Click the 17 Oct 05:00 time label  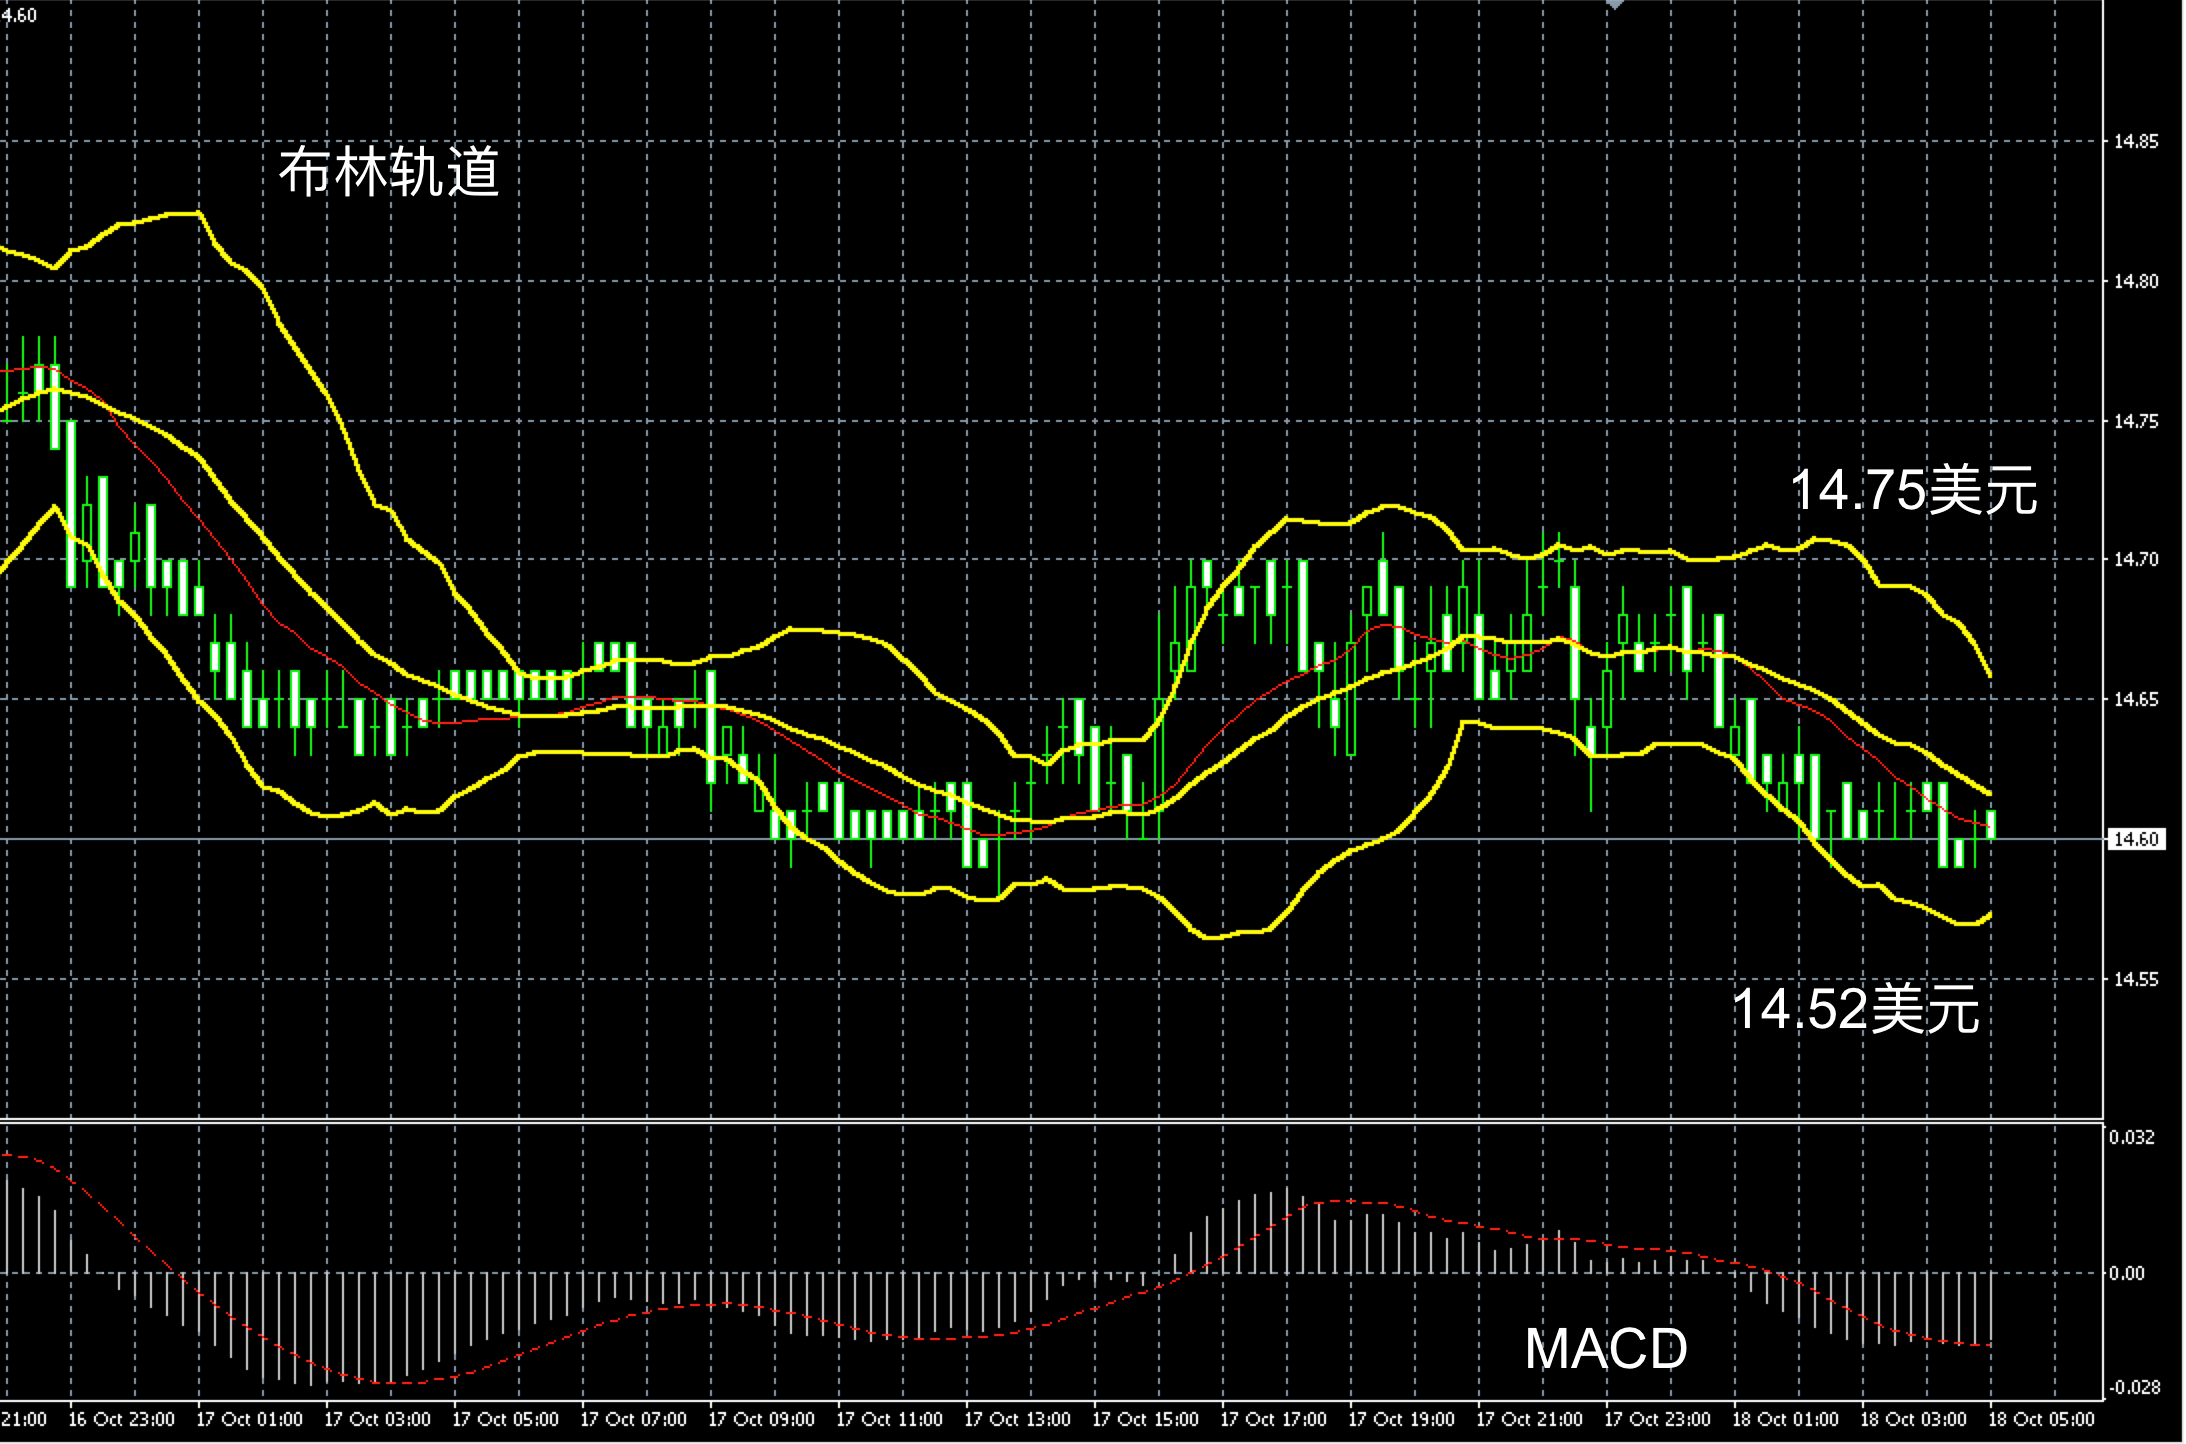click(505, 1420)
